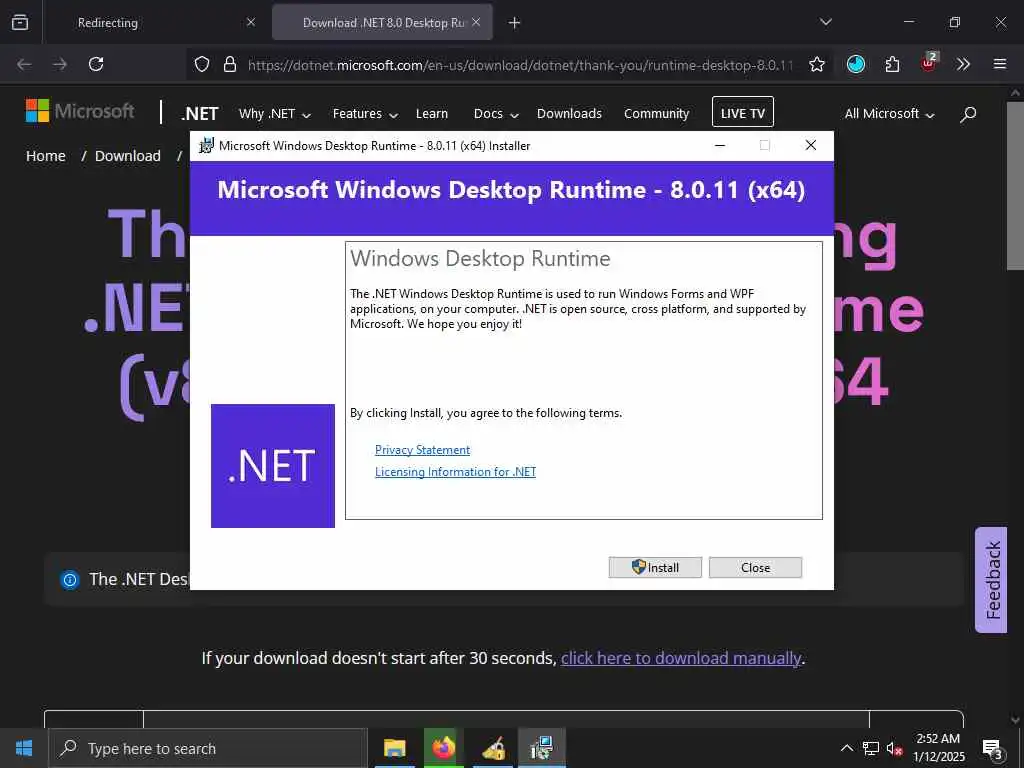Open the Downloads menu item
Image resolution: width=1024 pixels, height=768 pixels.
pos(569,114)
